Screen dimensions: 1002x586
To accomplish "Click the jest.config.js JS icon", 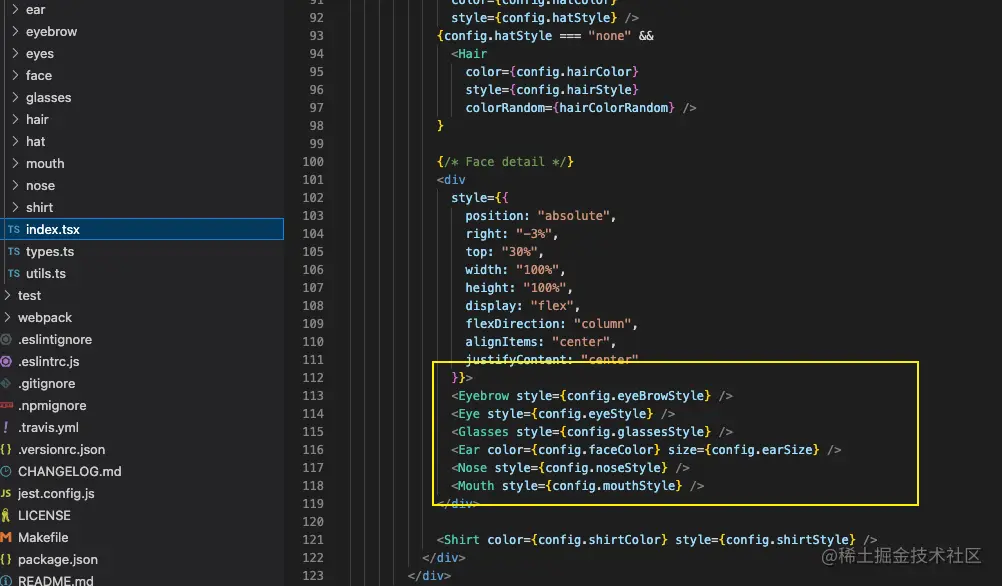I will point(6,493).
